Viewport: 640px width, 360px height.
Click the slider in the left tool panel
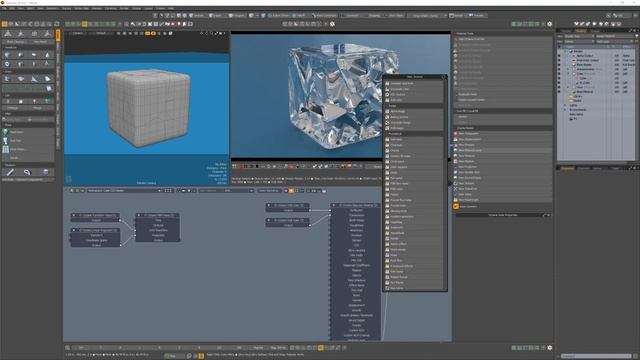coord(28,119)
